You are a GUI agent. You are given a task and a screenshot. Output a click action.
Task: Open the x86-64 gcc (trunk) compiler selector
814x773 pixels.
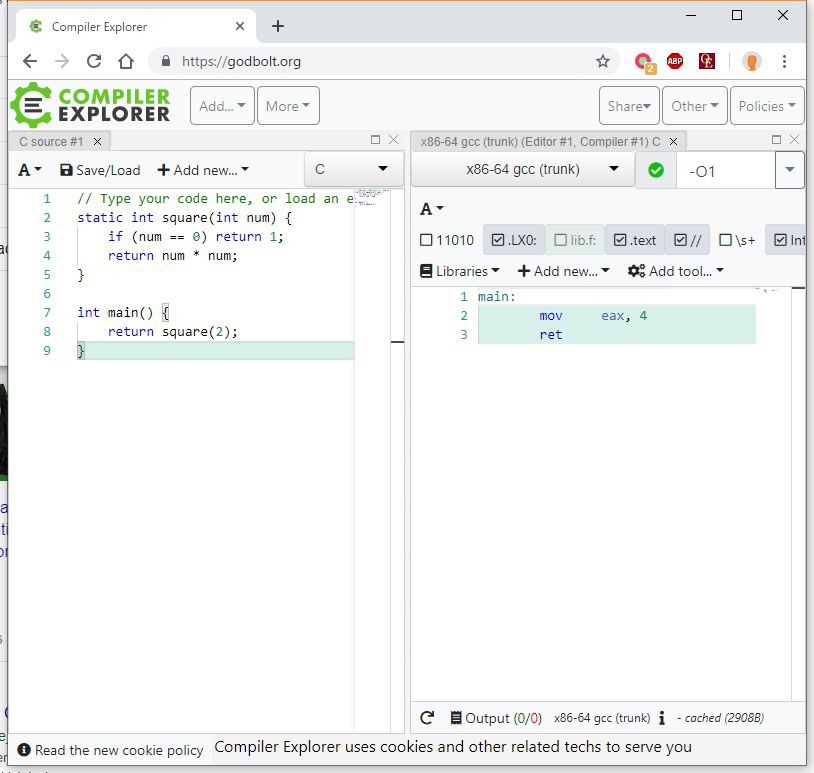[523, 169]
